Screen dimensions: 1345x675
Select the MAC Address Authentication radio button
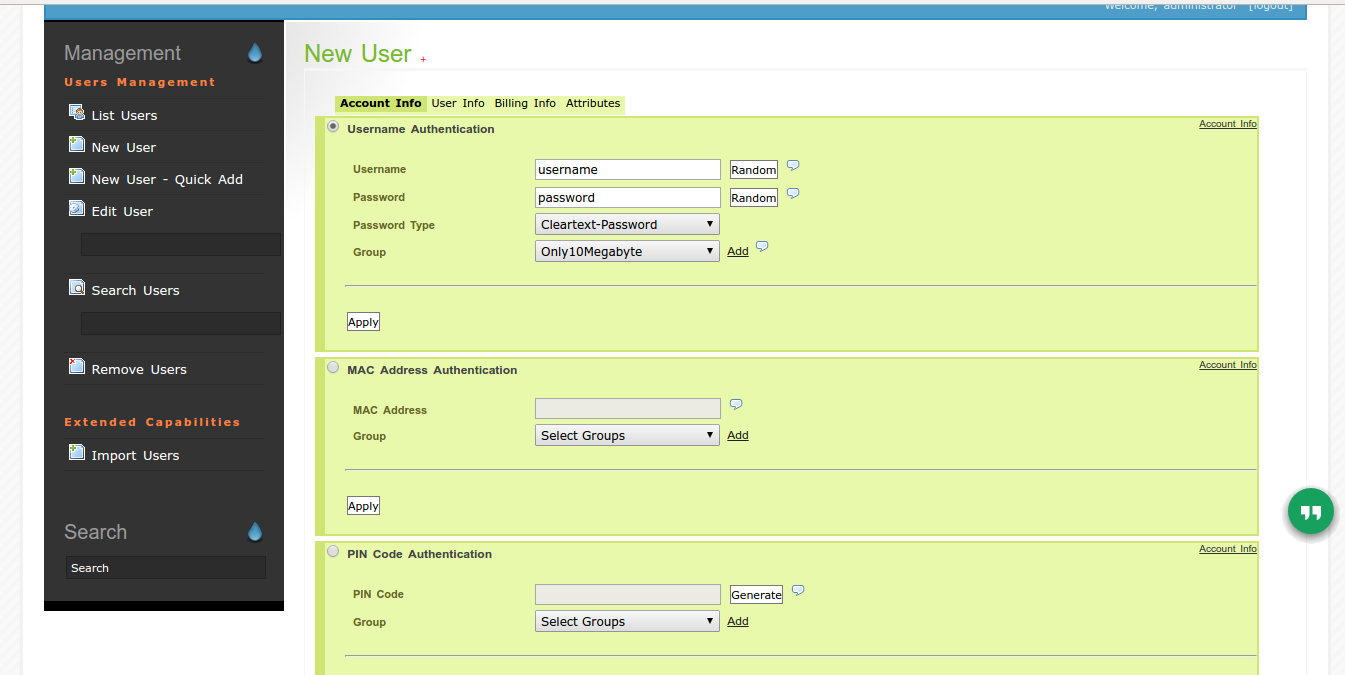coord(333,367)
